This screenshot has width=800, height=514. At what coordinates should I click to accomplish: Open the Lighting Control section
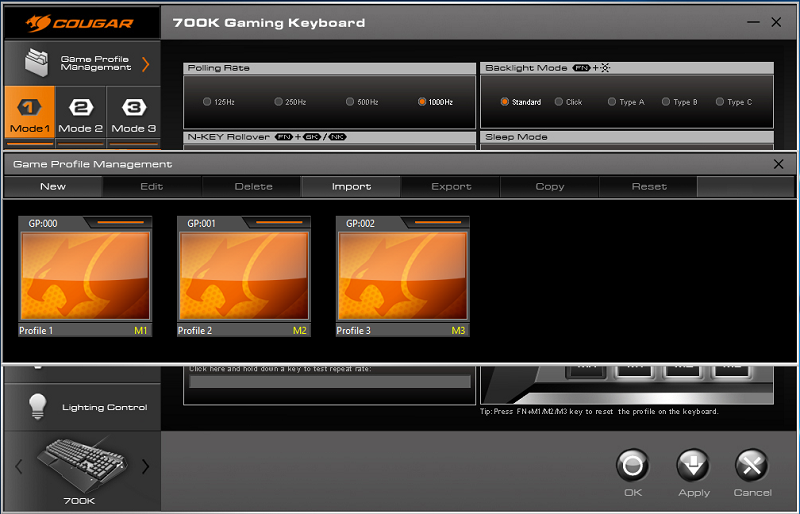tap(83, 407)
